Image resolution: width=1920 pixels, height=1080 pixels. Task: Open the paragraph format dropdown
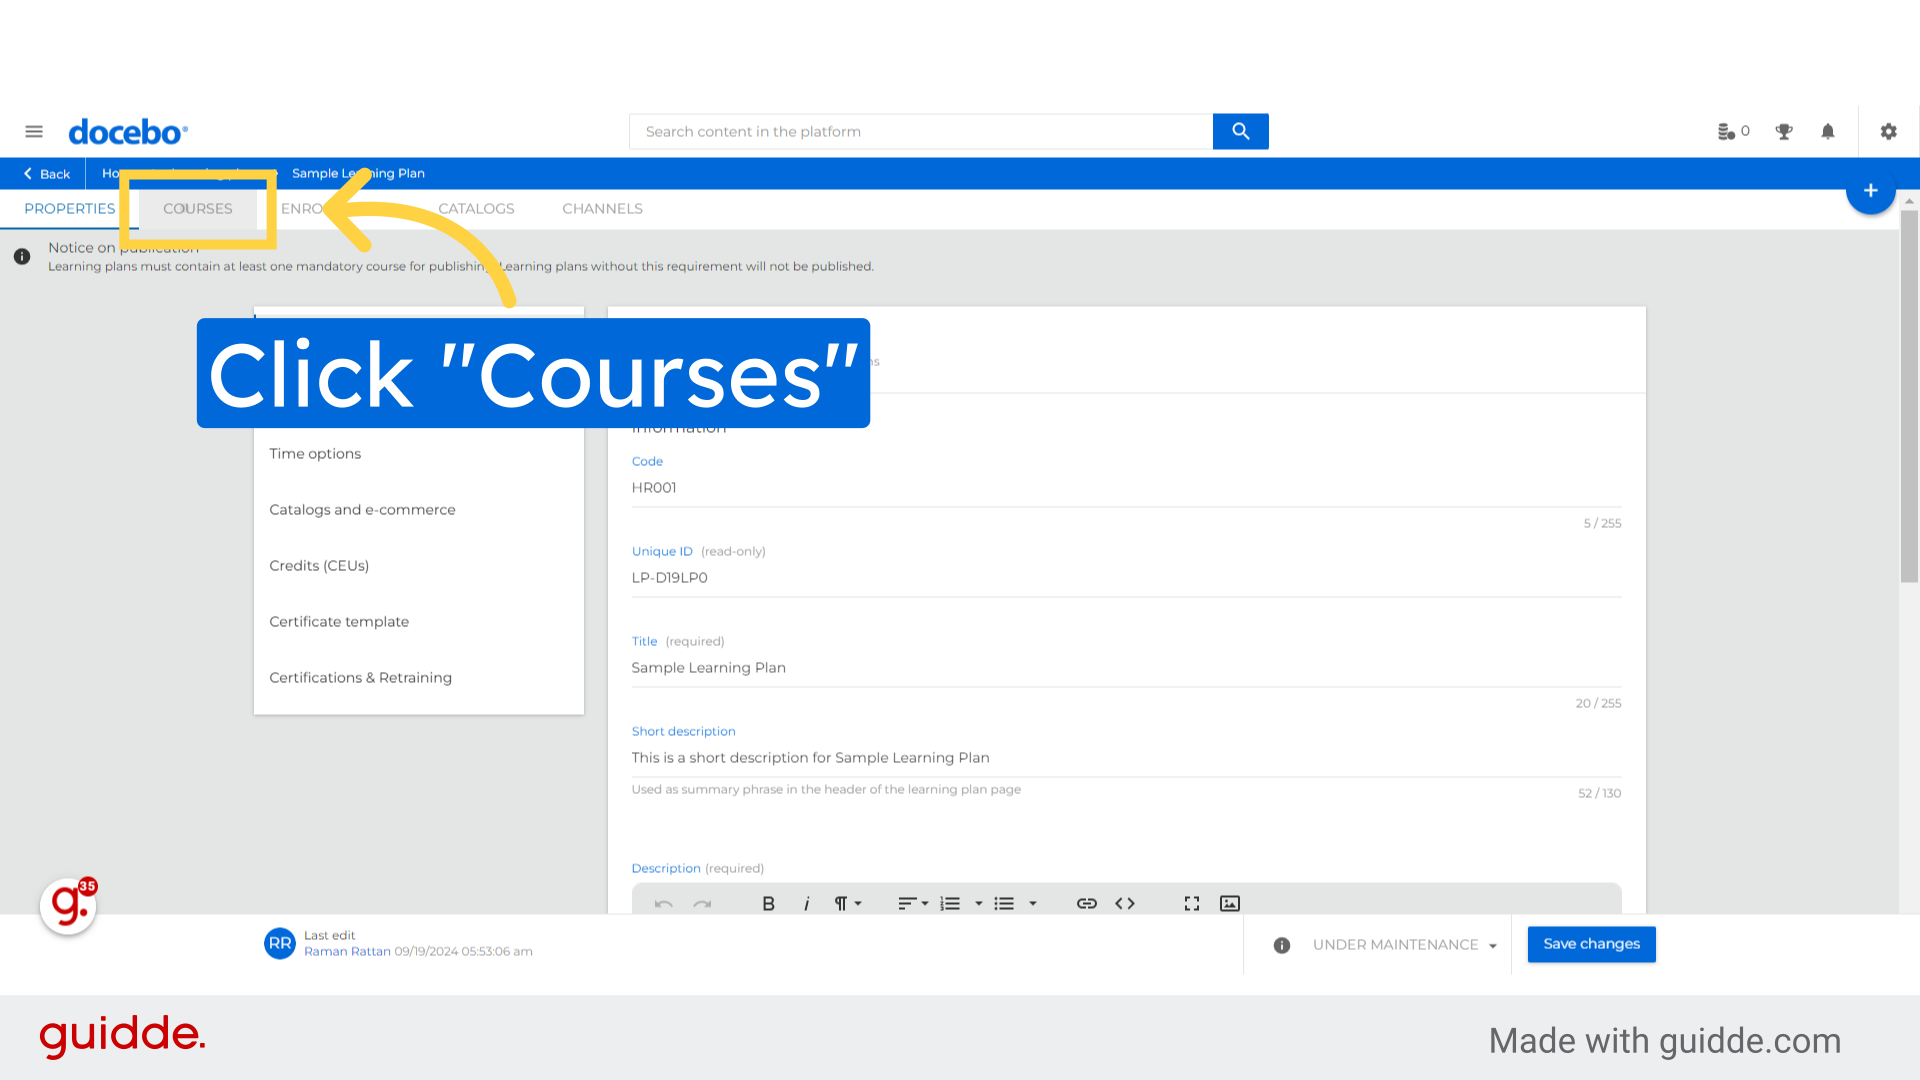(x=847, y=903)
